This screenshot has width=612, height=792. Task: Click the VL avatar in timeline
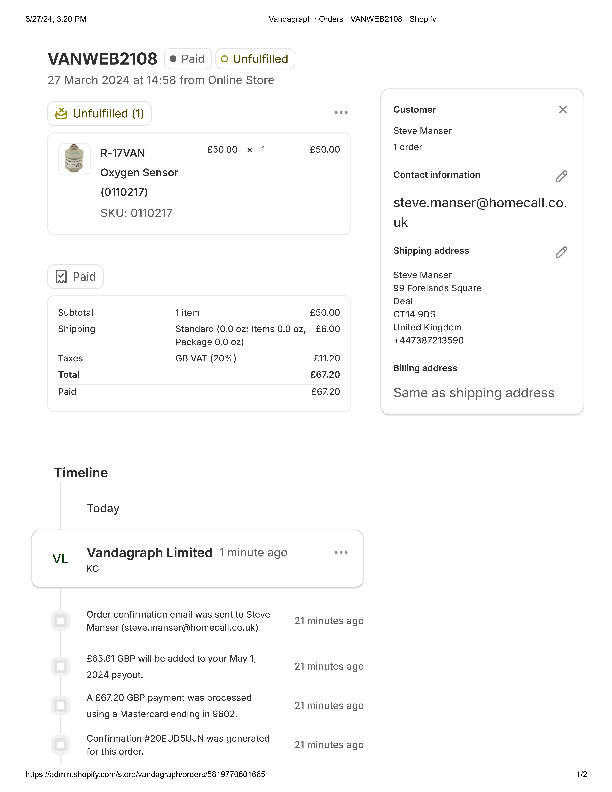(60, 559)
